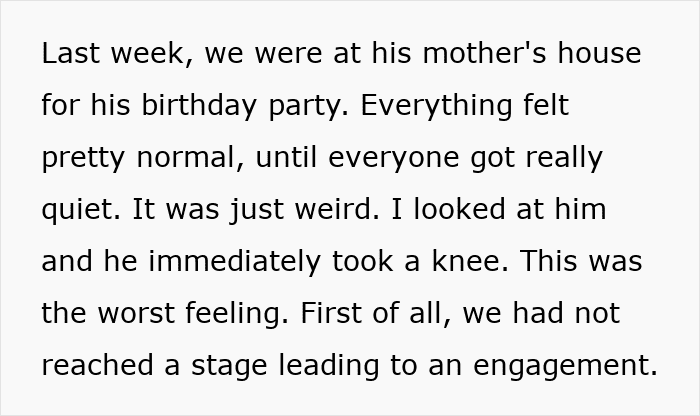
Task: Click the word "looked" in fourth line
Action: point(460,209)
